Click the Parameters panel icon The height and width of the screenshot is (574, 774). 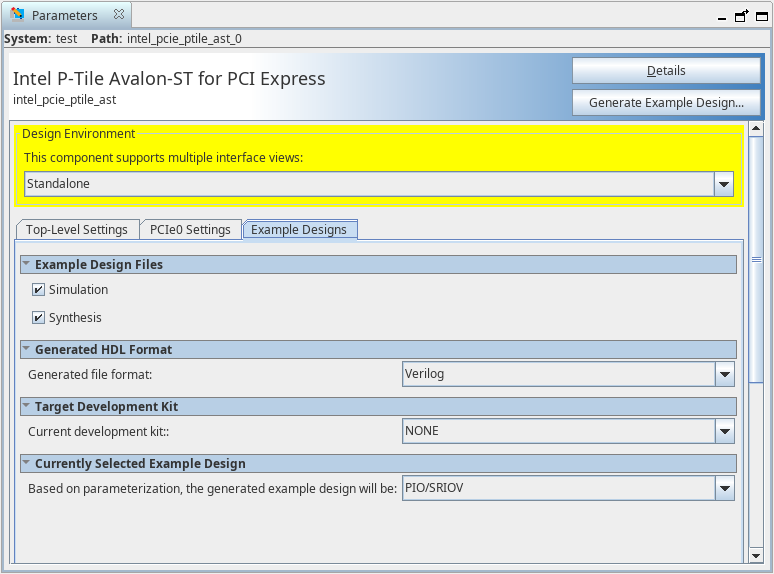click(17, 14)
